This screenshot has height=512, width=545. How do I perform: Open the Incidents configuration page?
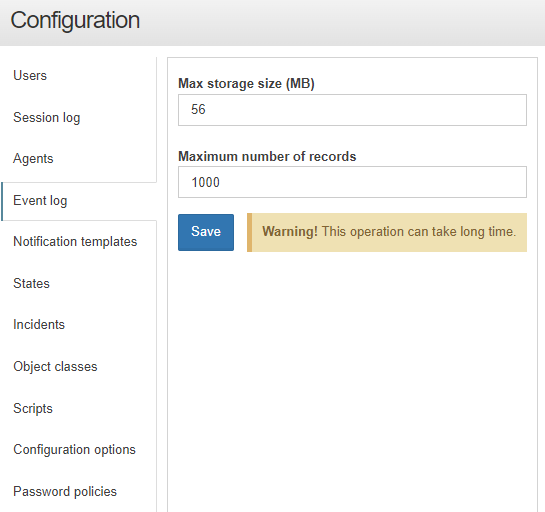[x=39, y=325]
